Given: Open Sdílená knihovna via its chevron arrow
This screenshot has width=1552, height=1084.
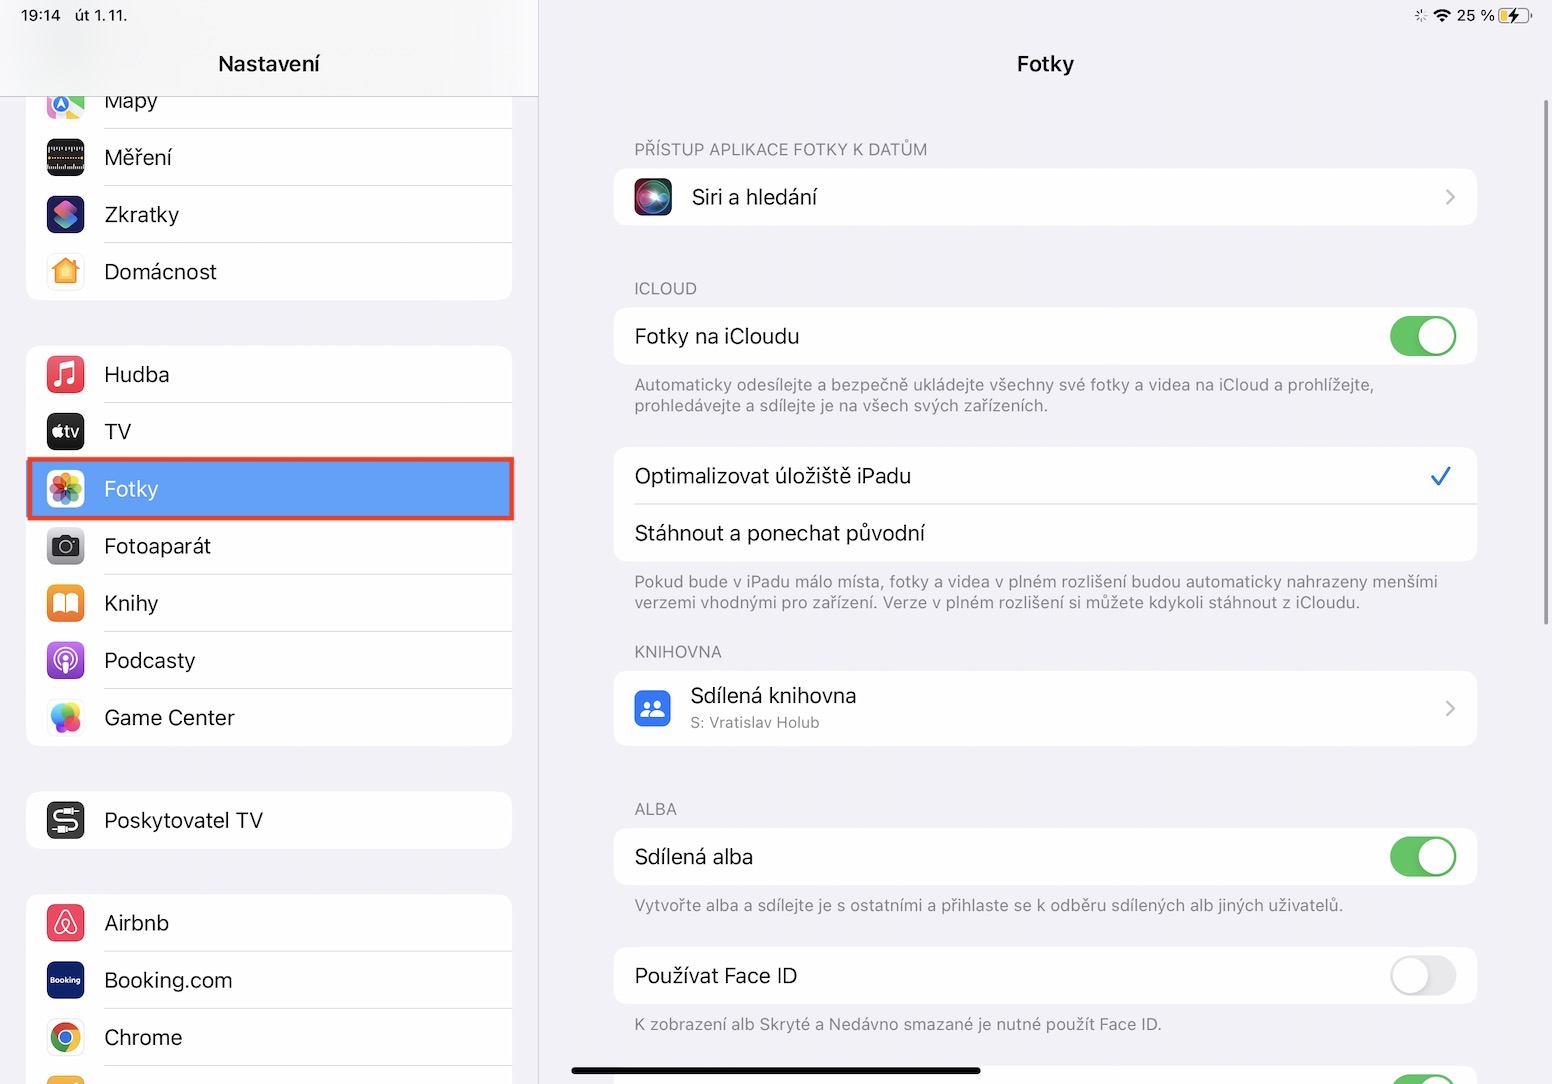Looking at the screenshot, I should click(x=1449, y=709).
